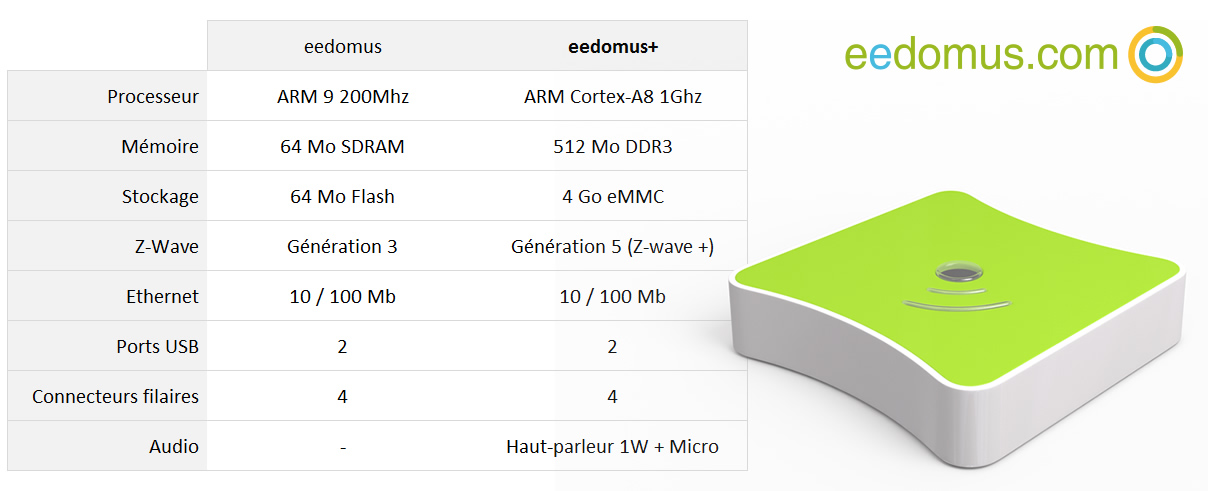The width and height of the screenshot is (1208, 491).
Task: Click the Audio row label
Action: coord(174,447)
